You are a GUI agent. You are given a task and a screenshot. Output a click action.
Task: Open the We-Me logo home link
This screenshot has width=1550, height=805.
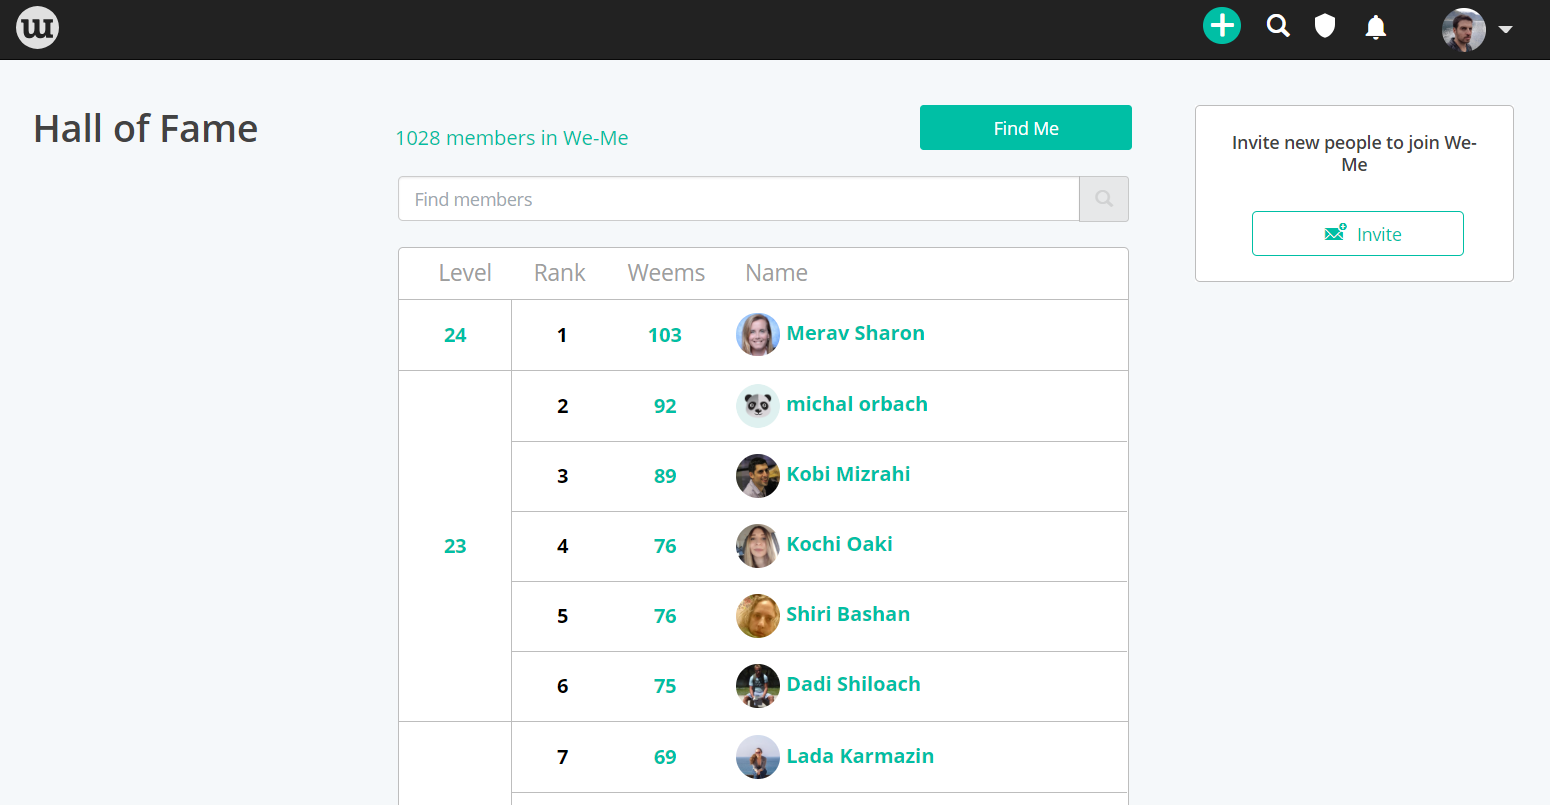(x=38, y=27)
